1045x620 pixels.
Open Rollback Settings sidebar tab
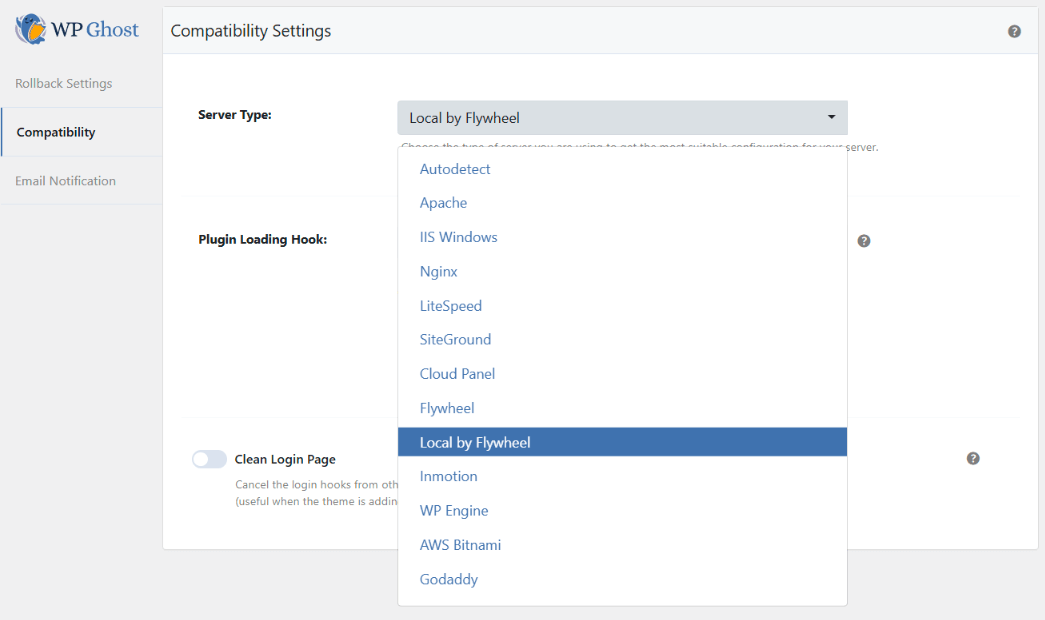click(64, 83)
